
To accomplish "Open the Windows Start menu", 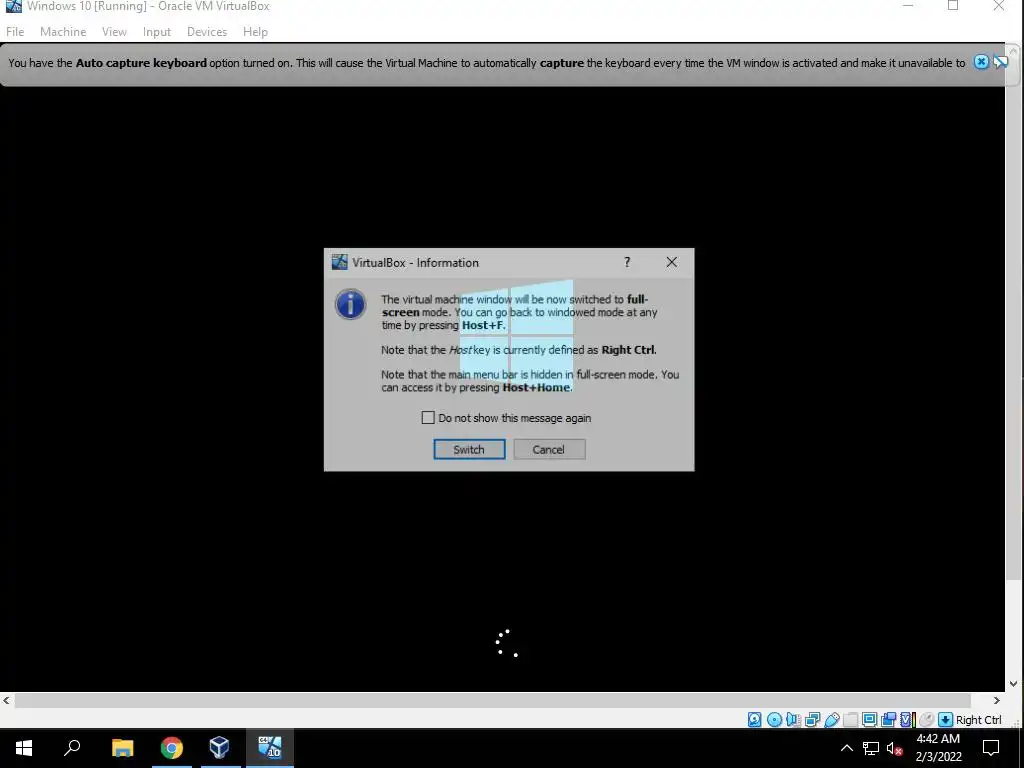I will (24, 748).
